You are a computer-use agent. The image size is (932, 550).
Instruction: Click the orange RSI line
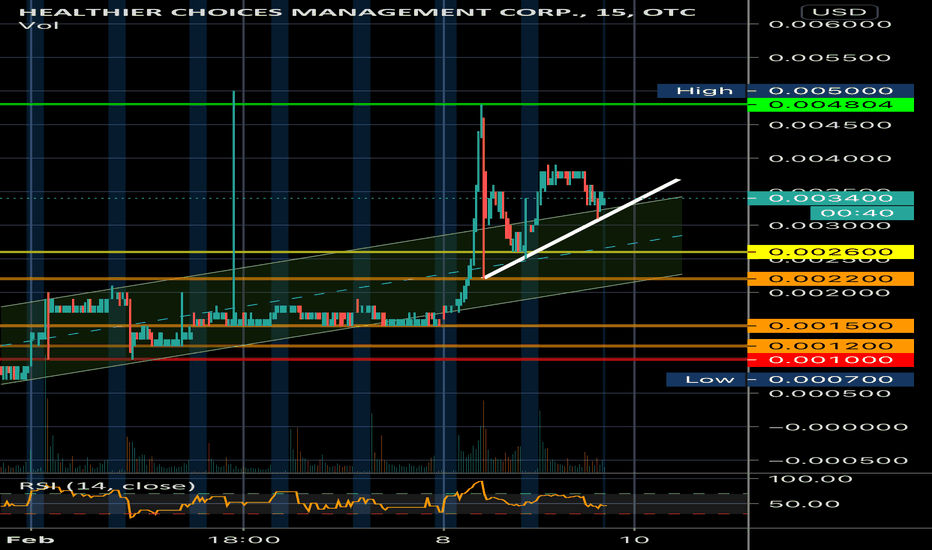[x=303, y=501]
